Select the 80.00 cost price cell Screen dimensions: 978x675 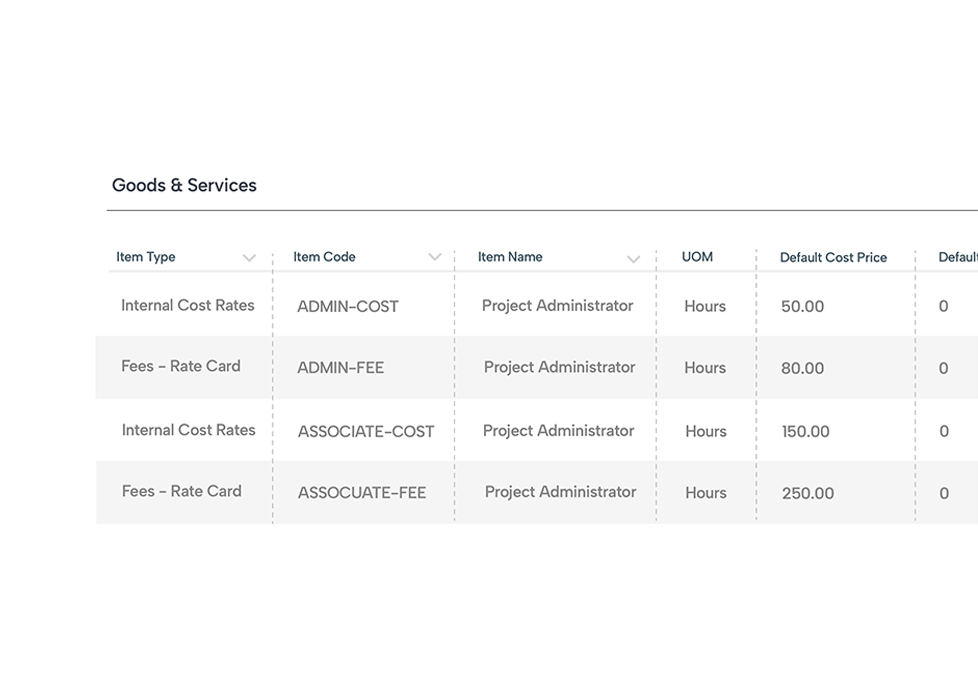[802, 369]
